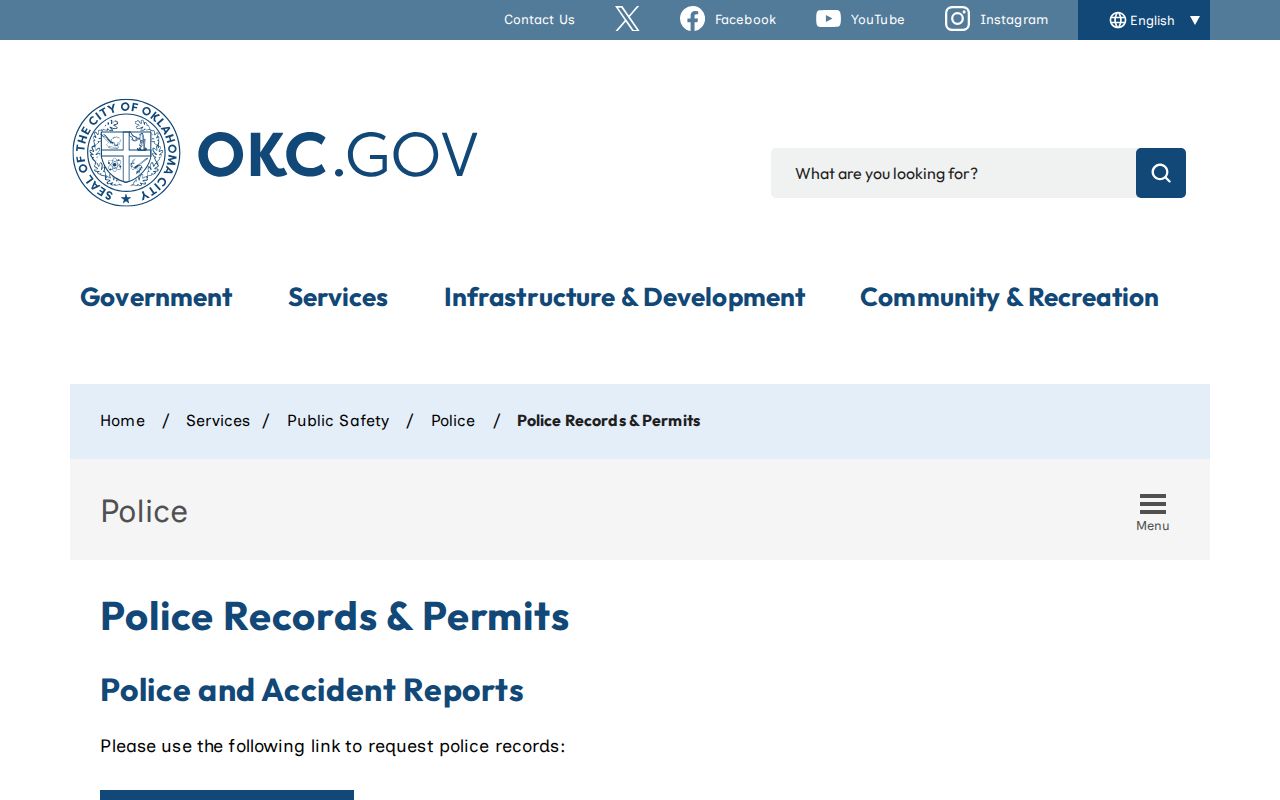
Task: Open the Government navigation menu
Action: click(x=156, y=297)
